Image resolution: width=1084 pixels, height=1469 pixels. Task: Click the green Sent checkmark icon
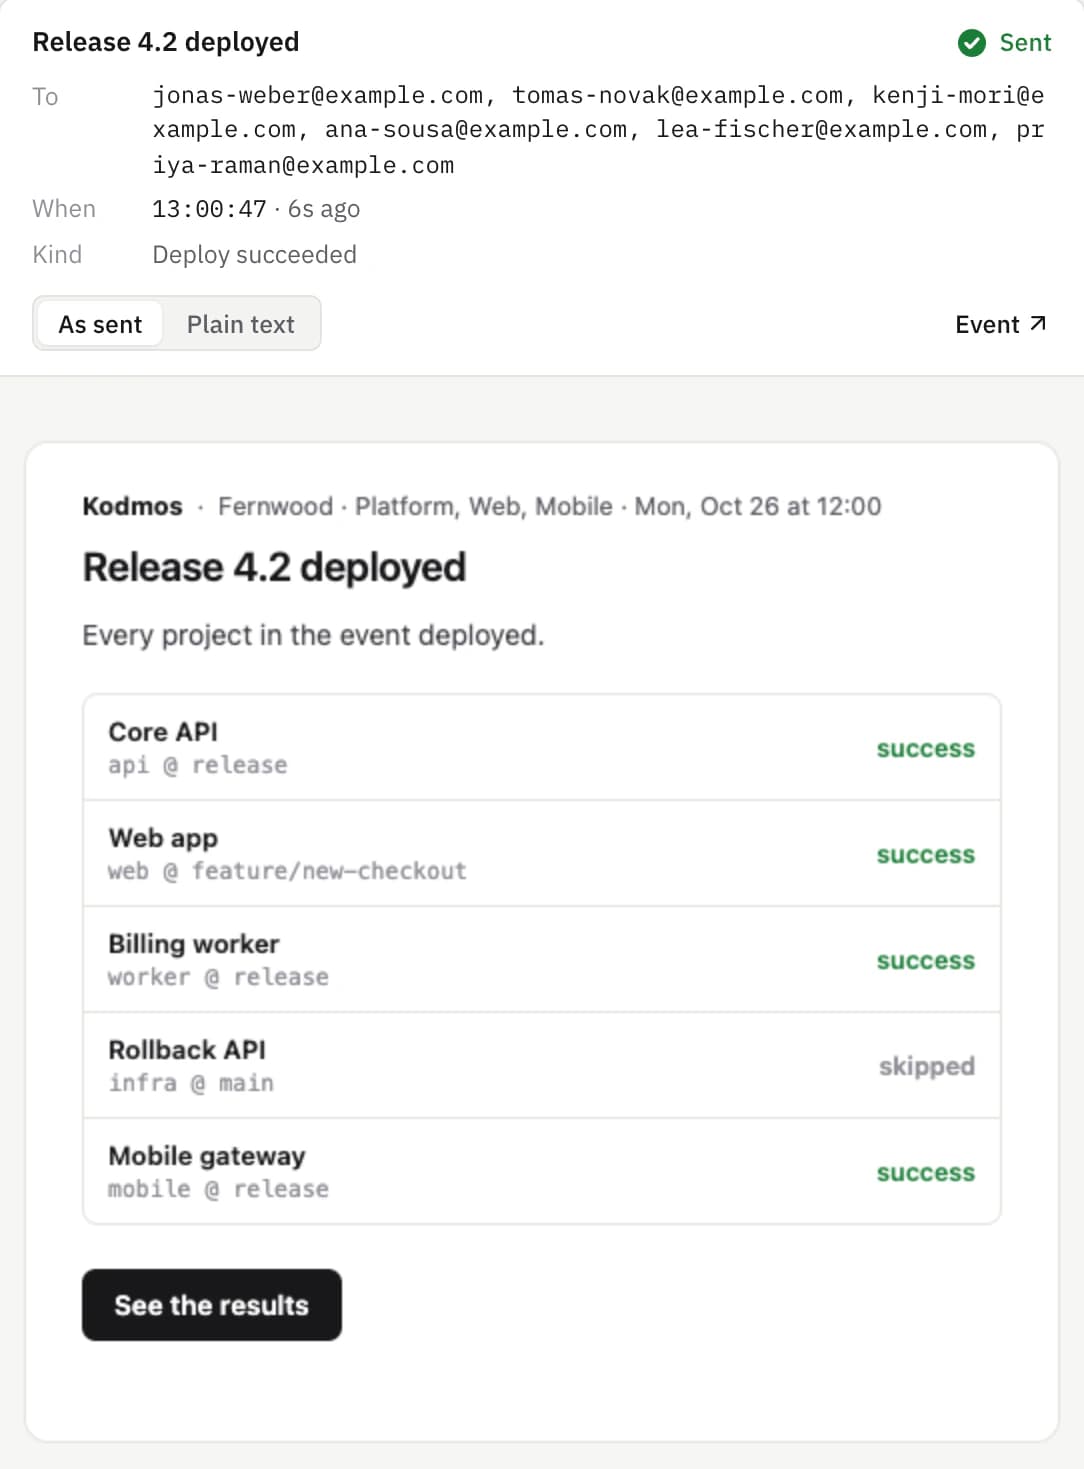click(x=971, y=43)
